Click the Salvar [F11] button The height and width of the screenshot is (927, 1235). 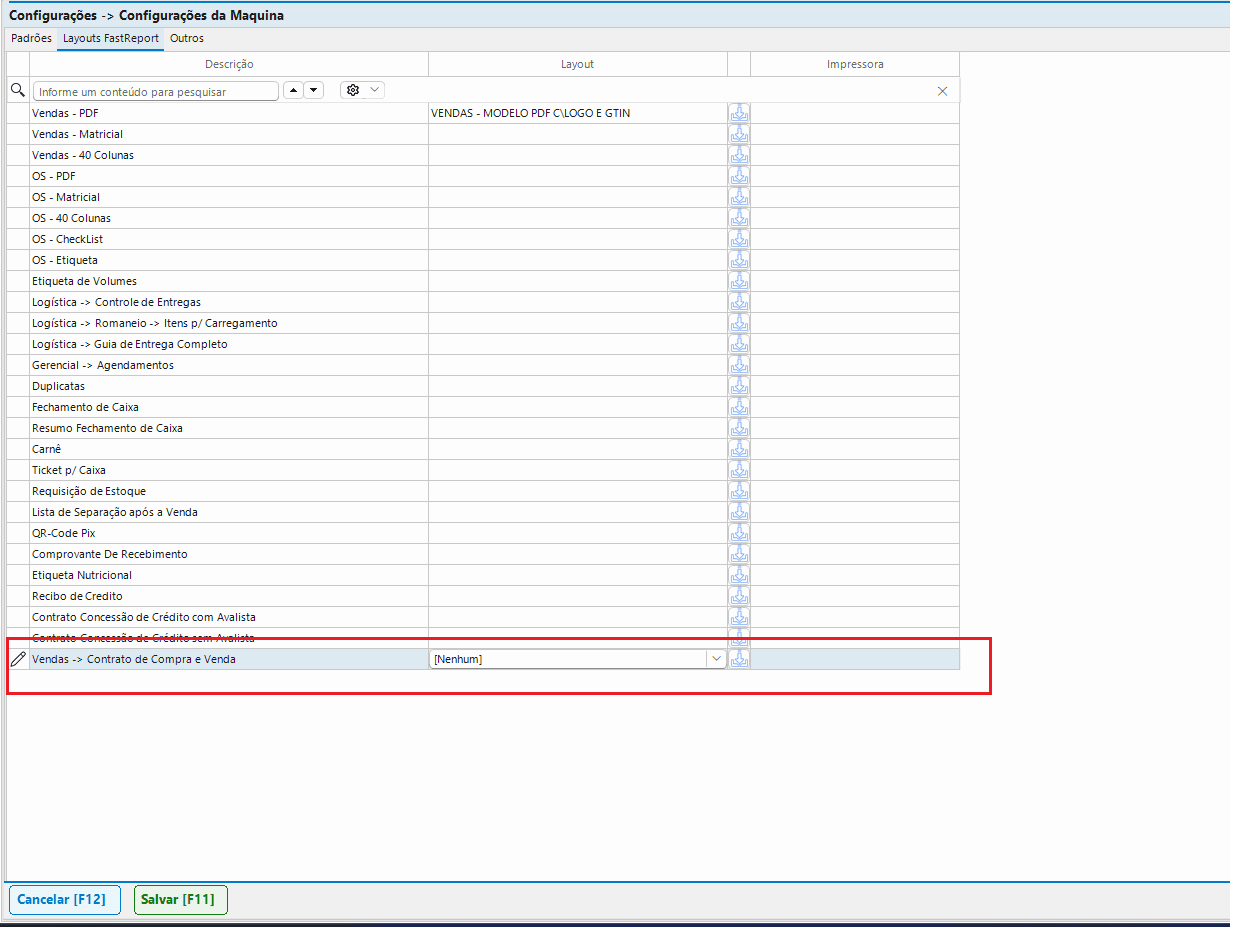coord(180,900)
